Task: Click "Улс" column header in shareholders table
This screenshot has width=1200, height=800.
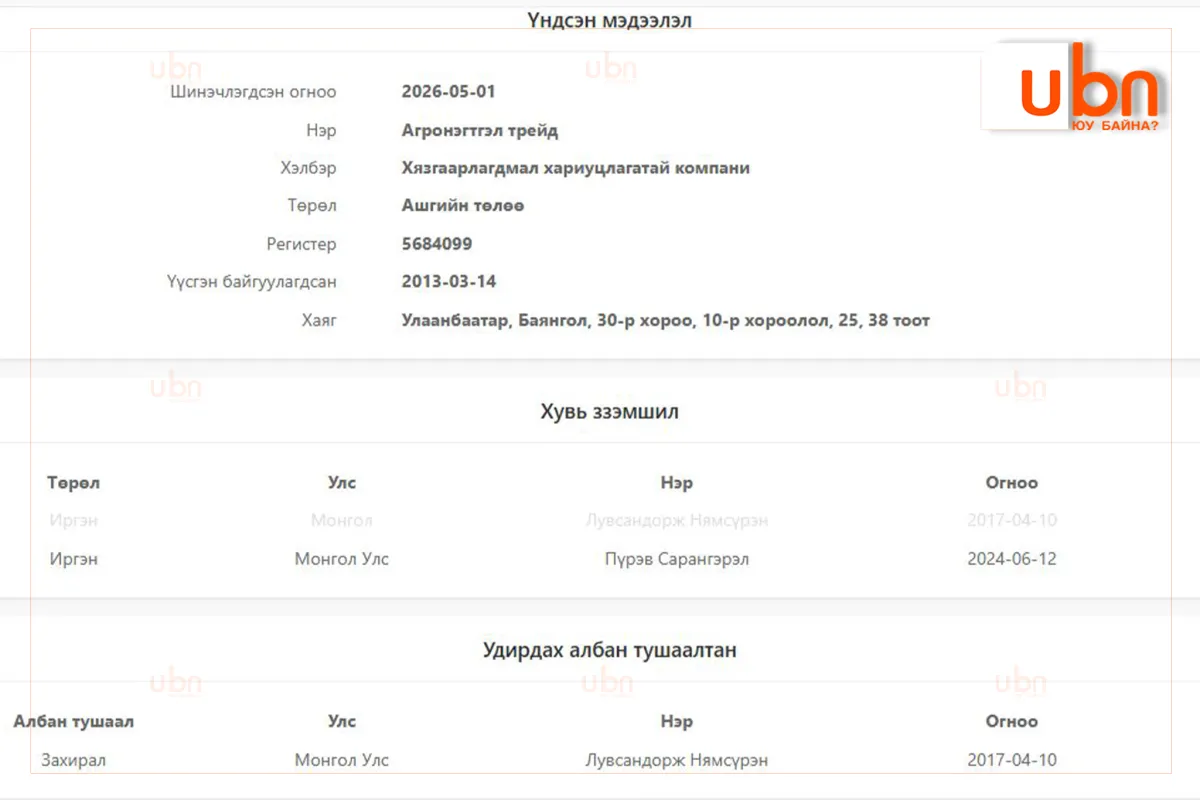Action: coord(342,483)
